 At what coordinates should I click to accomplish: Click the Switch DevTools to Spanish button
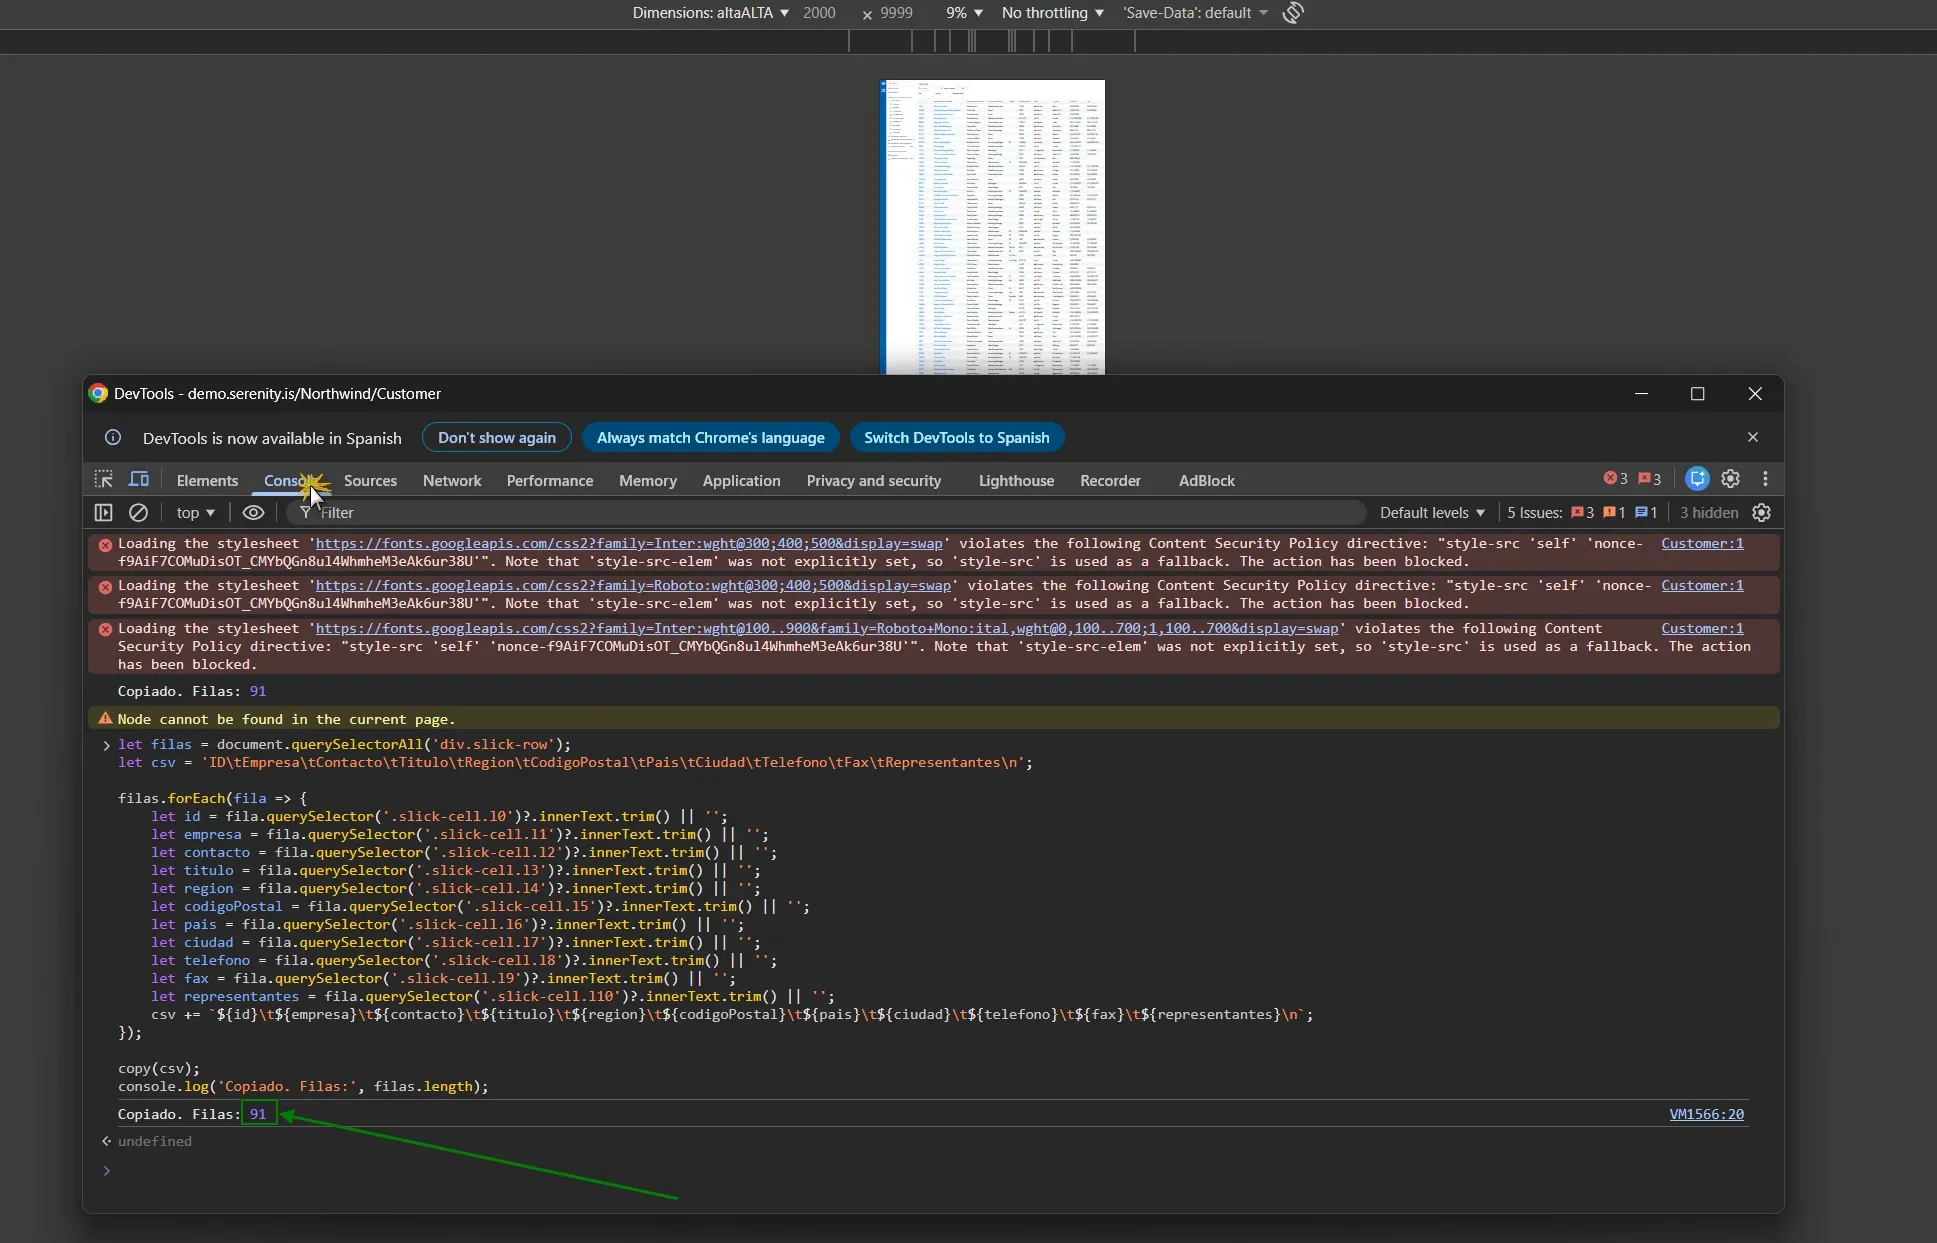pos(955,437)
